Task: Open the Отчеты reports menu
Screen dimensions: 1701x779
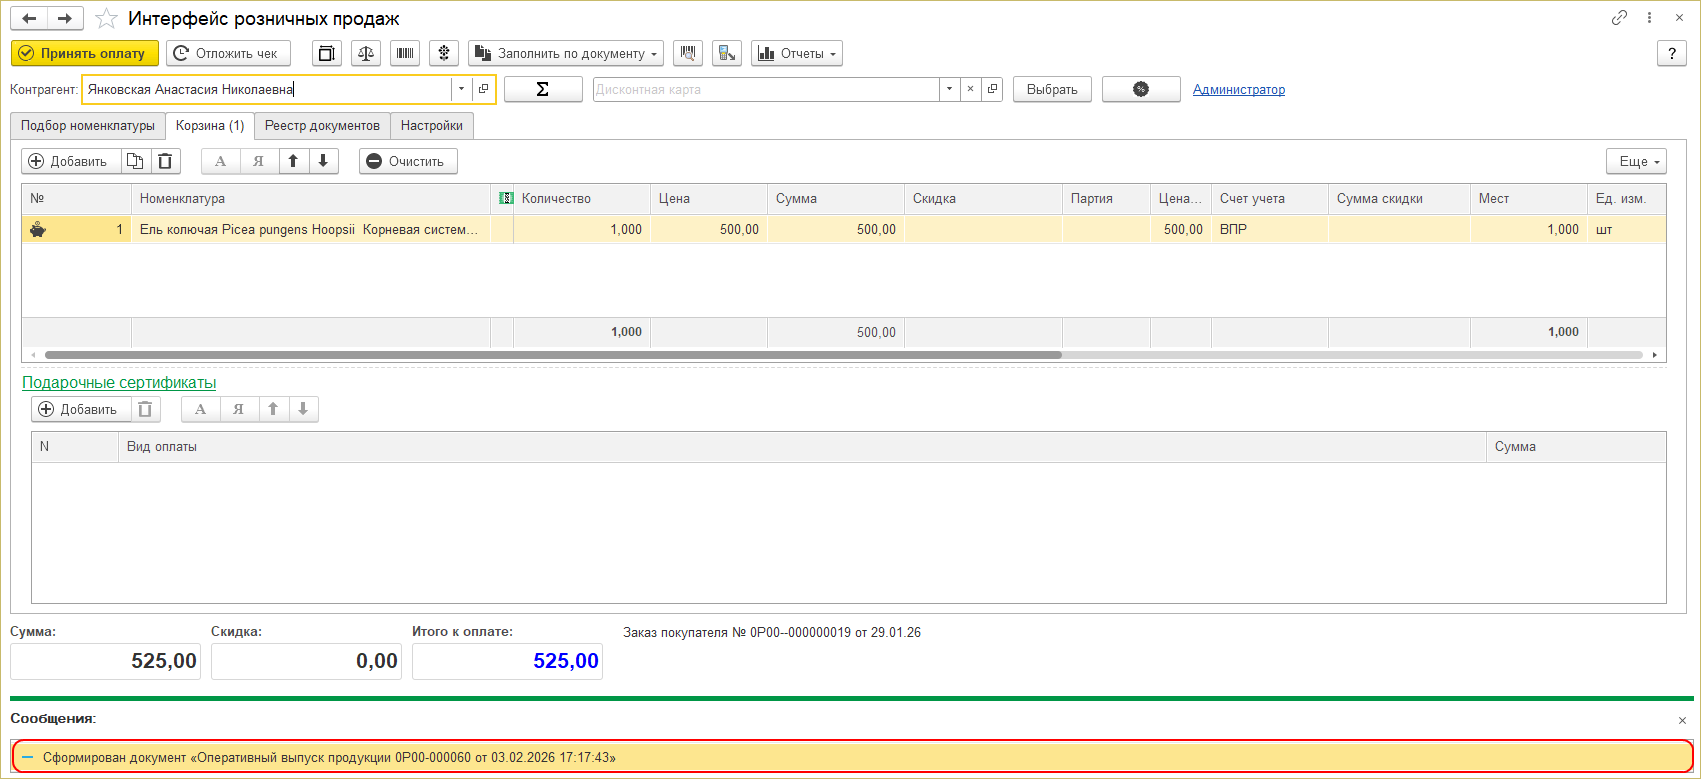Action: 797,53
